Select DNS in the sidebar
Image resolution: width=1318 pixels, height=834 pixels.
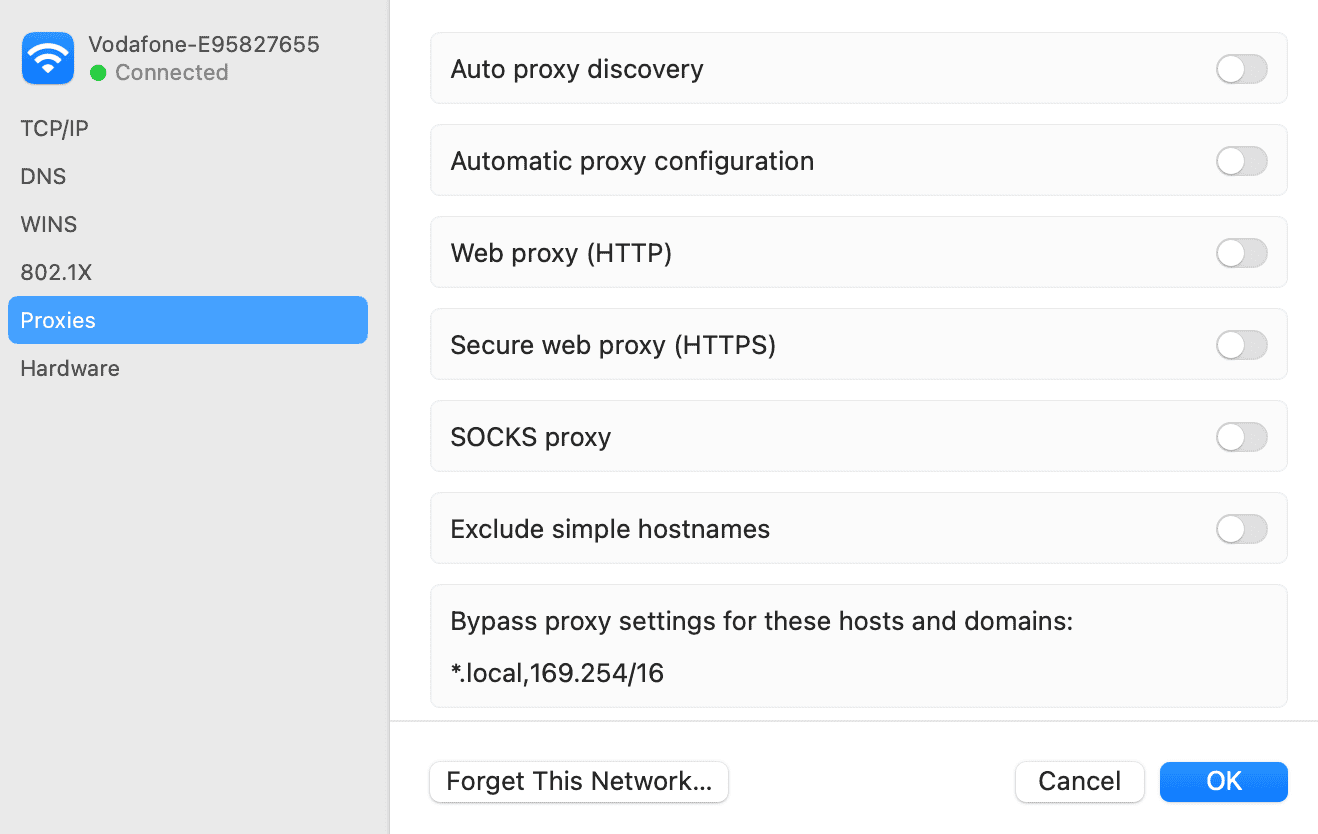point(43,176)
